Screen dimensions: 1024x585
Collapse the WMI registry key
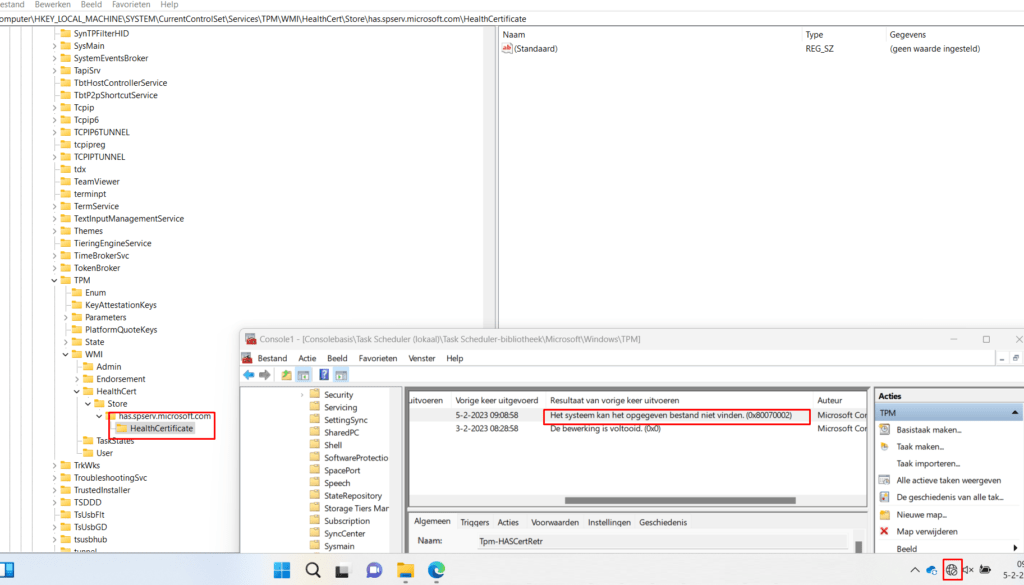(66, 355)
